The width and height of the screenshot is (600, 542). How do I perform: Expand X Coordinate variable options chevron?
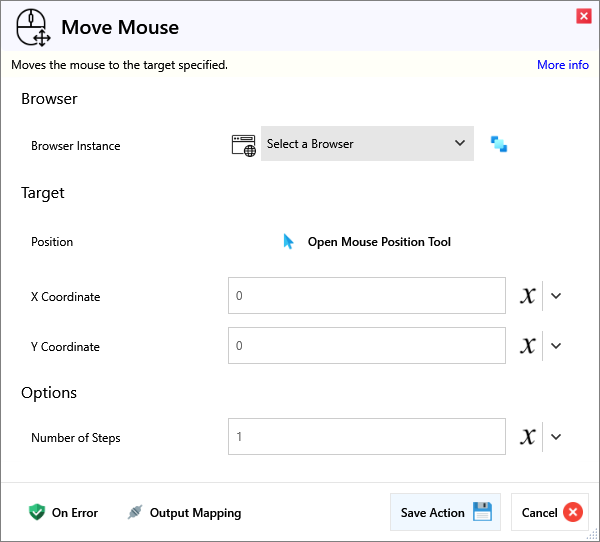click(x=557, y=296)
